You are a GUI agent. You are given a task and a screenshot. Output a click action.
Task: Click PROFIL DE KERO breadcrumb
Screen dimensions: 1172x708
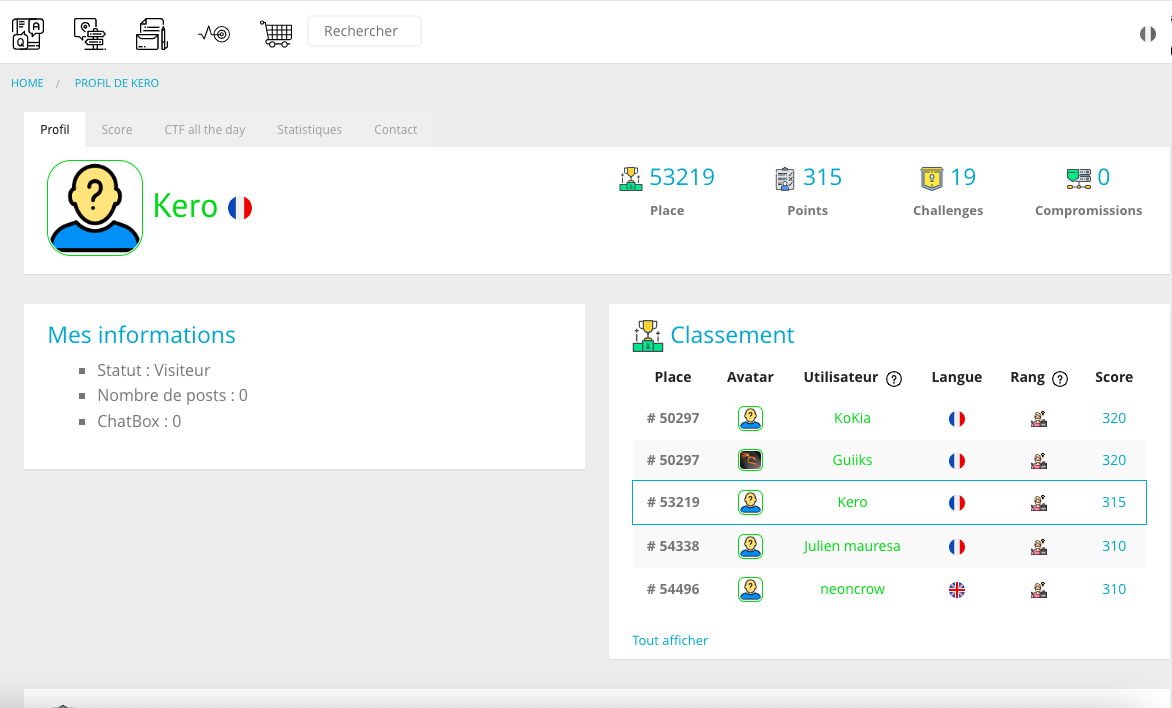117,83
